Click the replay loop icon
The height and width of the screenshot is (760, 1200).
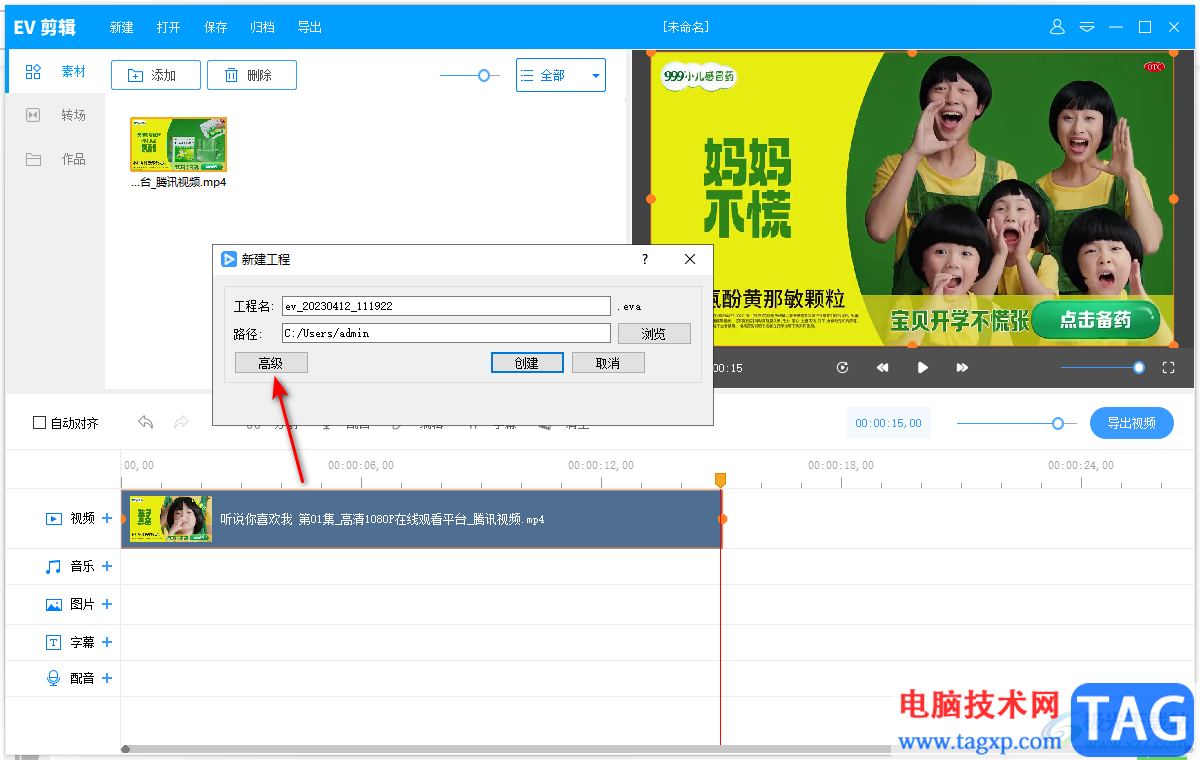click(842, 368)
